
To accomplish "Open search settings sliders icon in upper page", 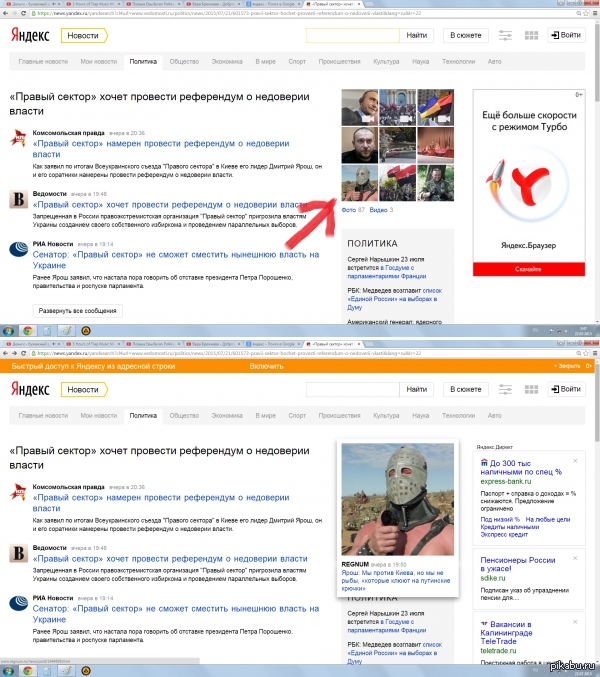I will click(x=505, y=36).
